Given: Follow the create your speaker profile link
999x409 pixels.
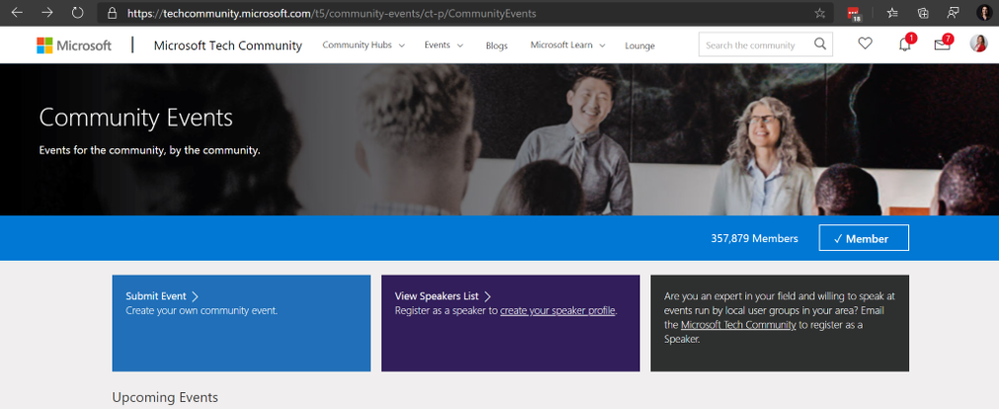Looking at the screenshot, I should (557, 311).
